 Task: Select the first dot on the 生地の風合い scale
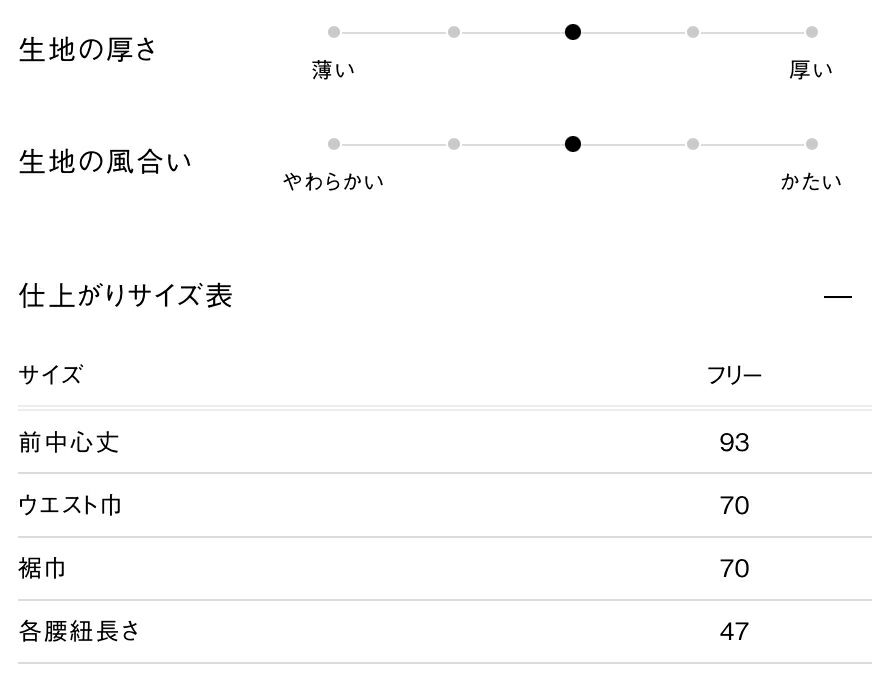[x=334, y=144]
